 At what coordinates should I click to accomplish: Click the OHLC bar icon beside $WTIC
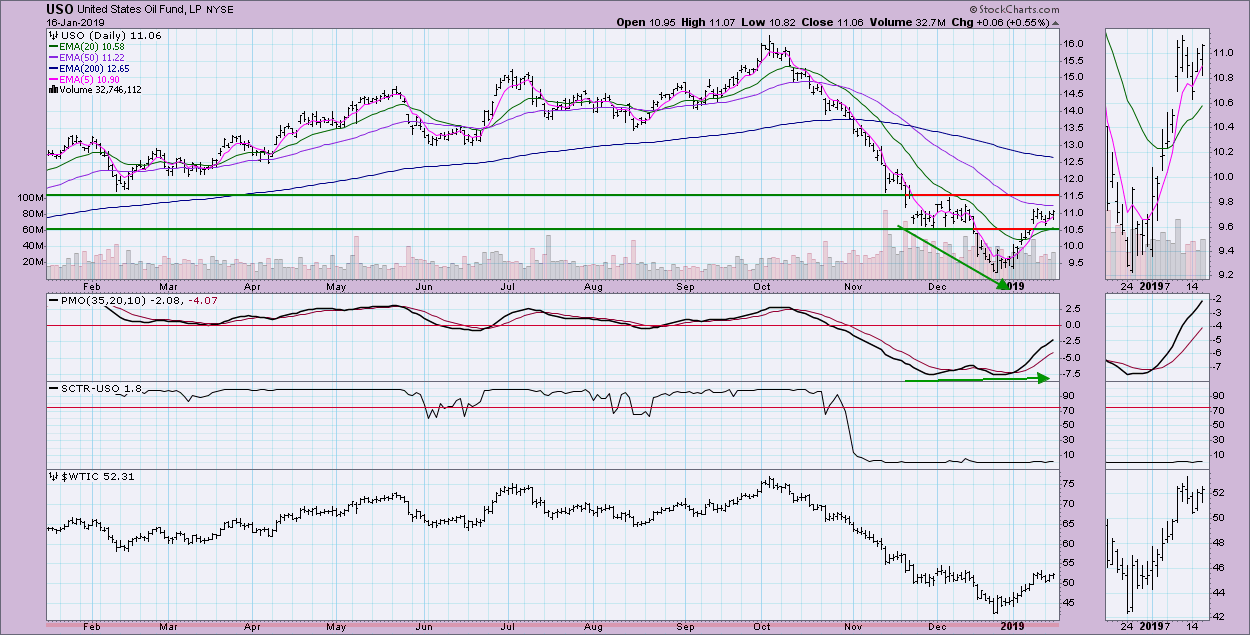(x=52, y=477)
